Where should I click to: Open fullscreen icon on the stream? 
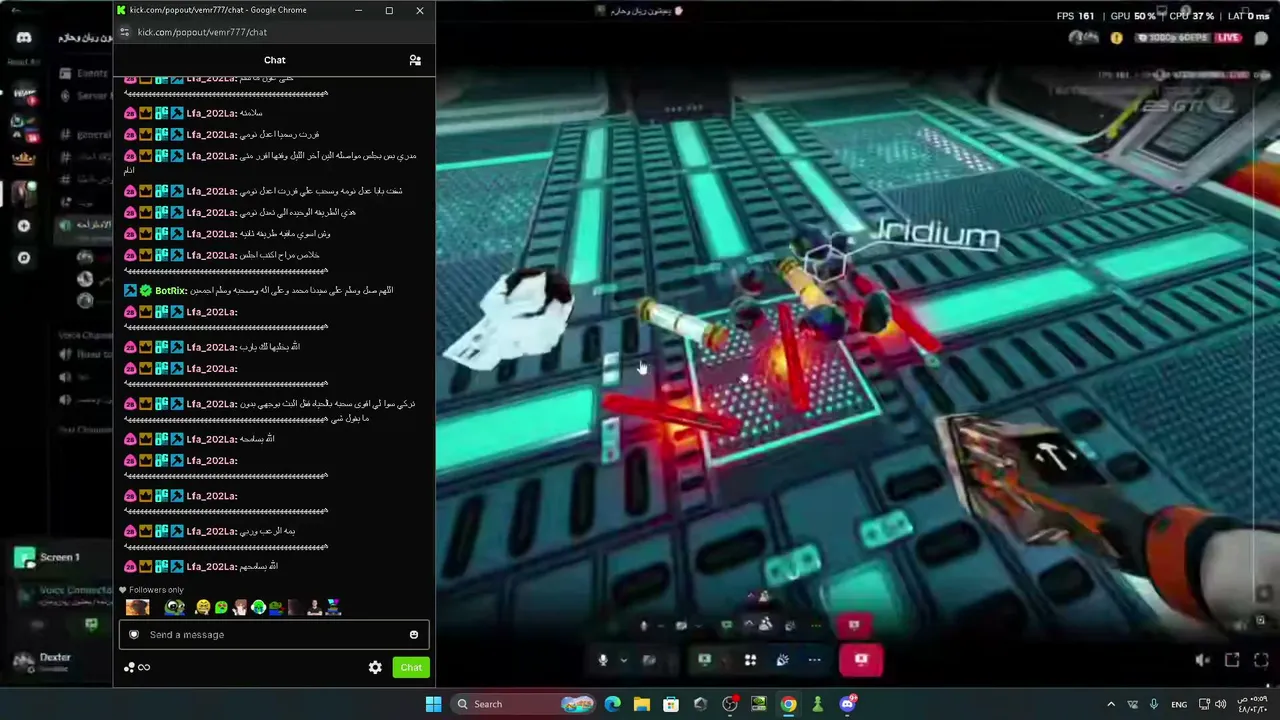pos(1261,660)
